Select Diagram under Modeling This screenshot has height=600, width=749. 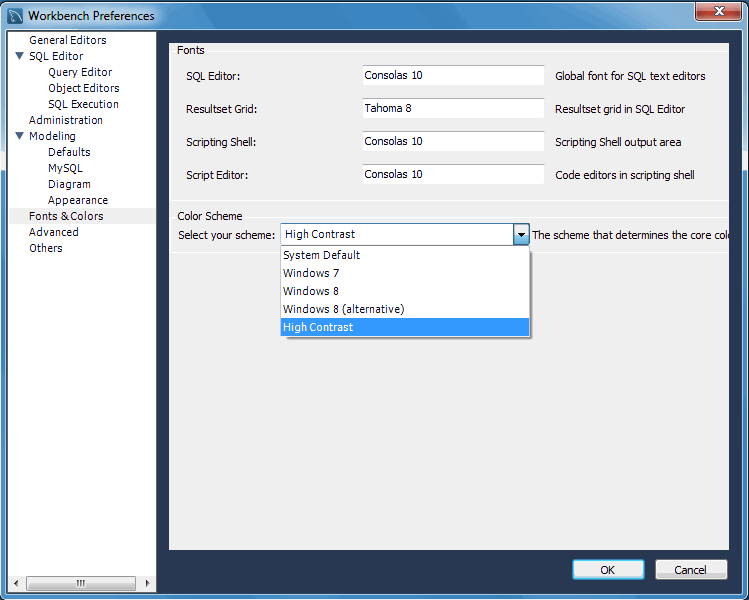click(69, 184)
